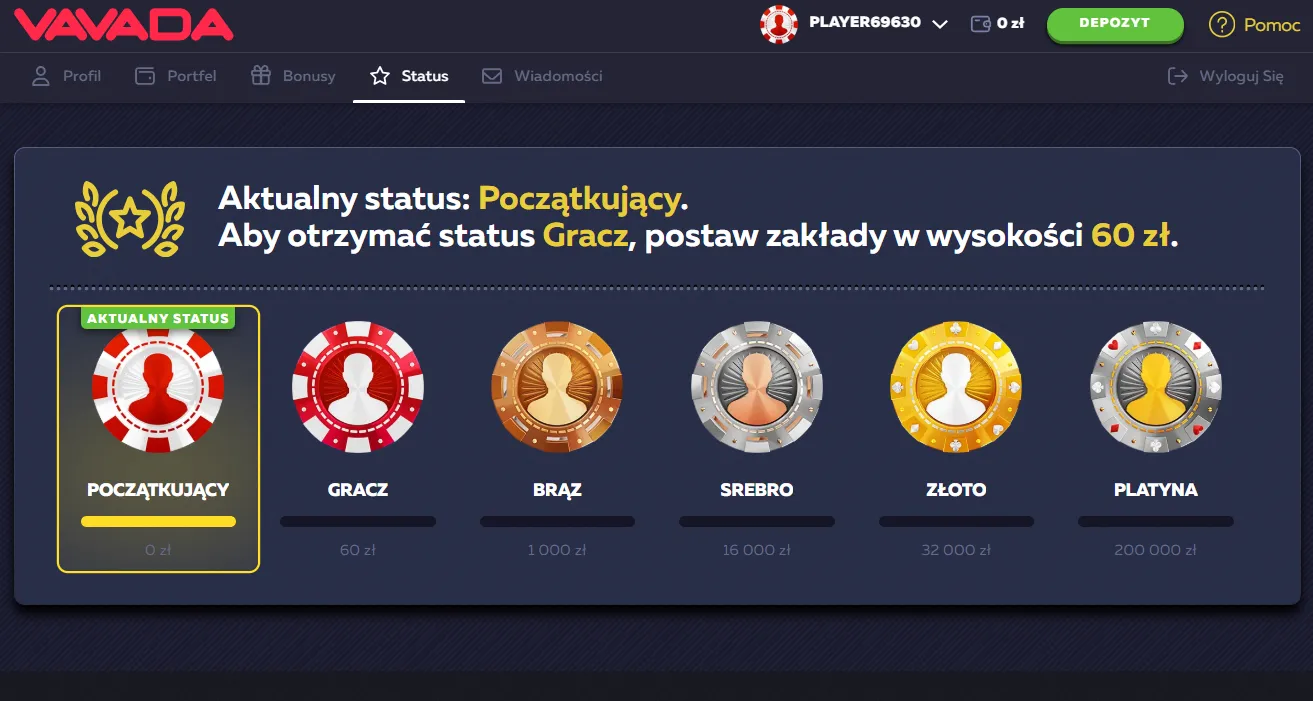Viewport: 1313px width, 701px height.
Task: Click the DEPOZYT button
Action: point(1115,24)
